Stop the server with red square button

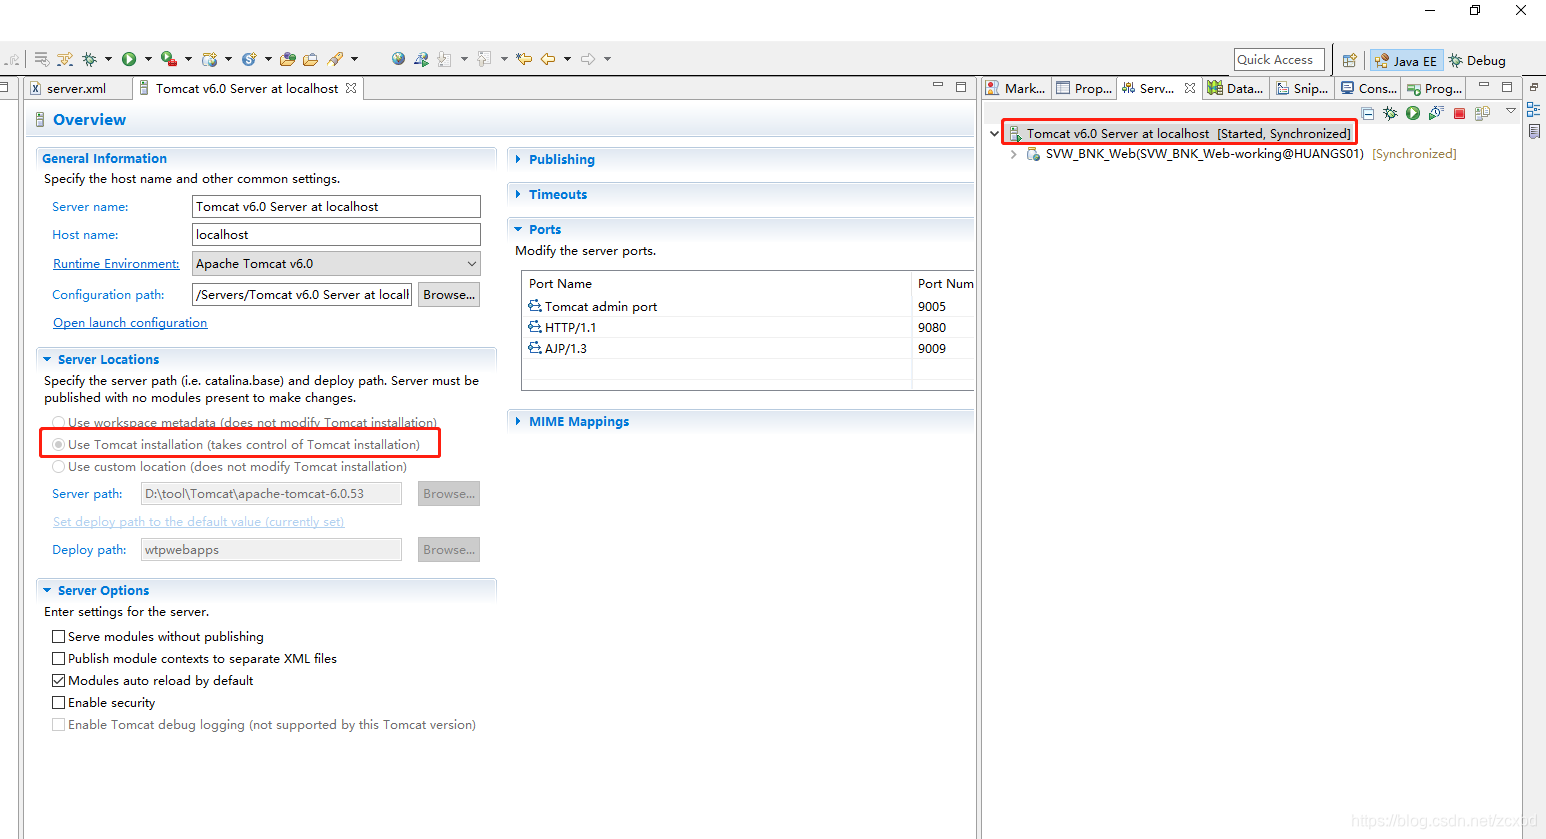coord(1459,113)
